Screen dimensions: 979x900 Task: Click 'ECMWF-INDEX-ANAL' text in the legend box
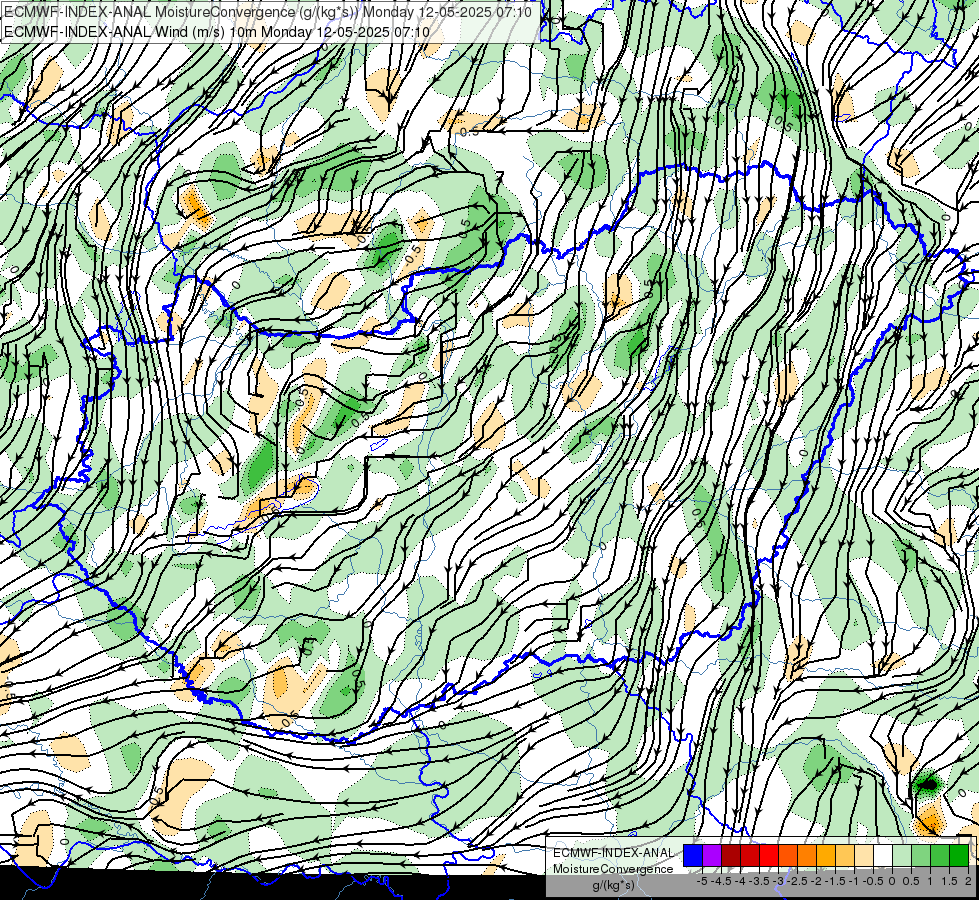click(x=613, y=853)
